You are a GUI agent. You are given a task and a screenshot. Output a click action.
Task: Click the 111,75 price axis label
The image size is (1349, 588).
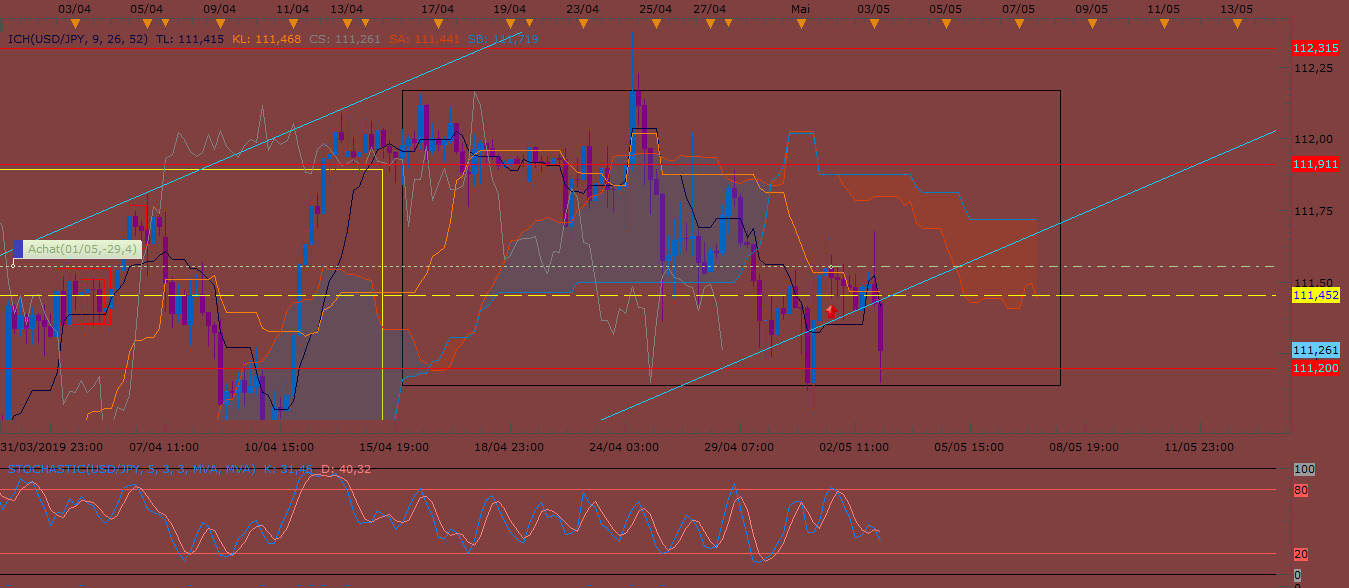(1313, 211)
